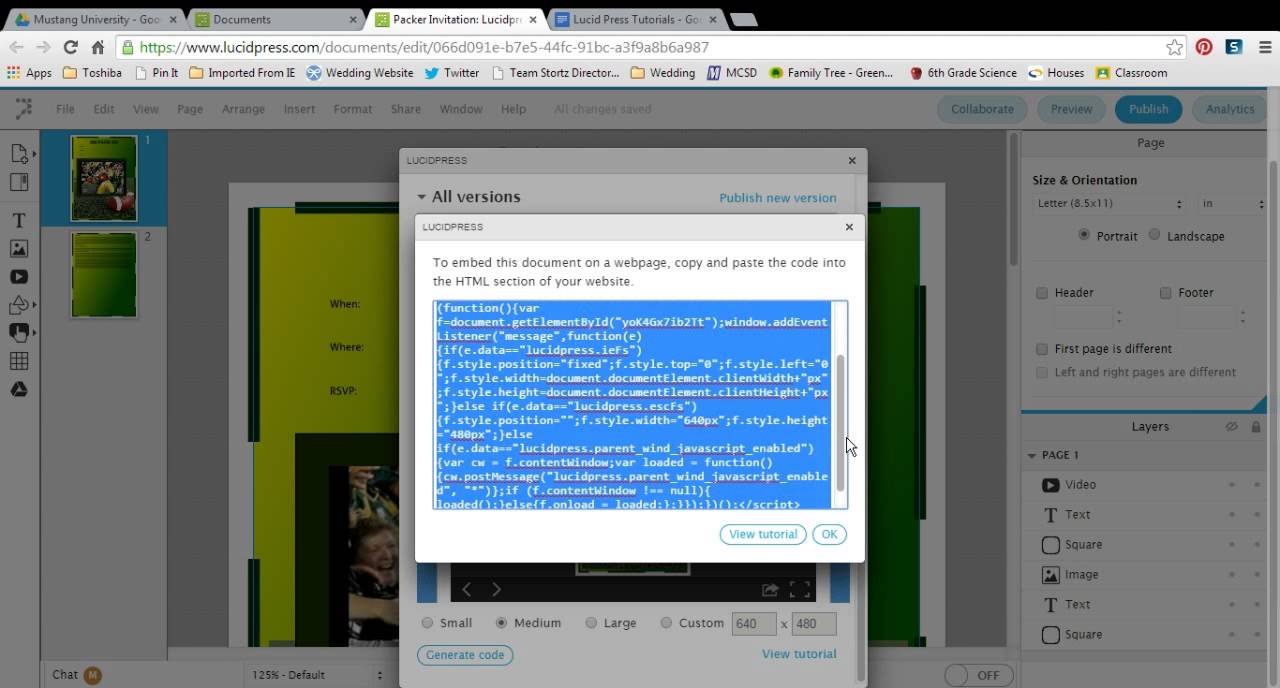The height and width of the screenshot is (688, 1280).
Task: Select the Large embed size option
Action: pyautogui.click(x=591, y=623)
